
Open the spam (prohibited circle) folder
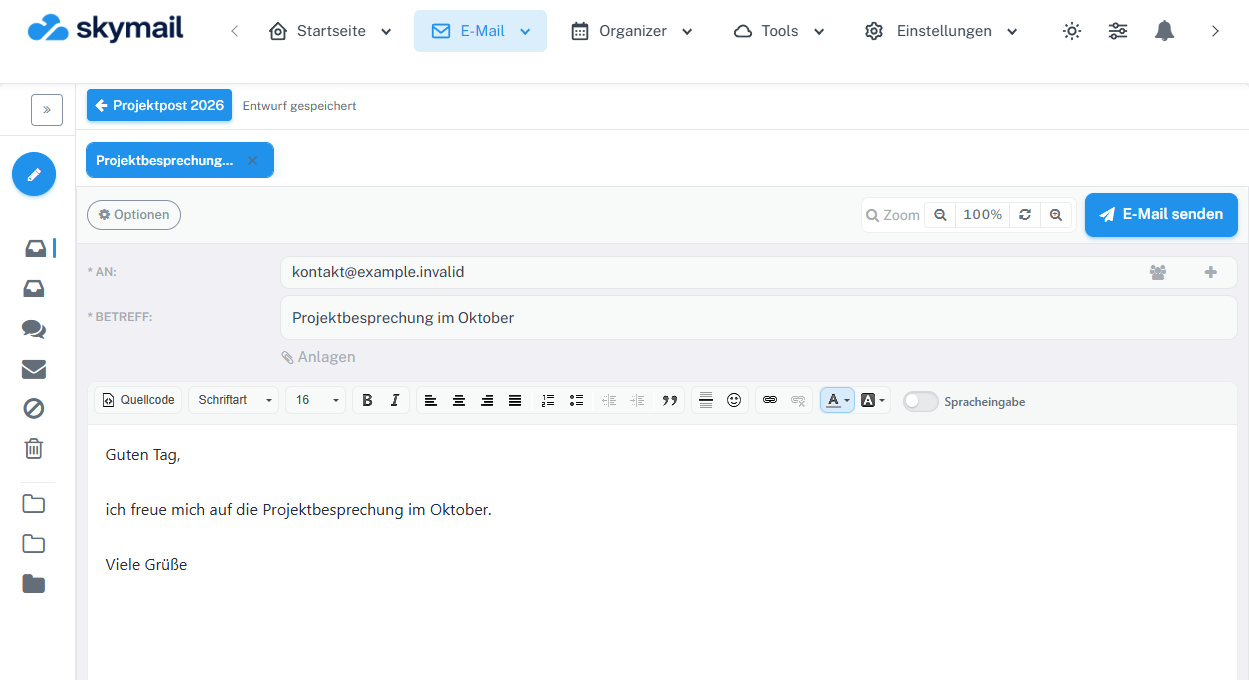pyautogui.click(x=34, y=408)
